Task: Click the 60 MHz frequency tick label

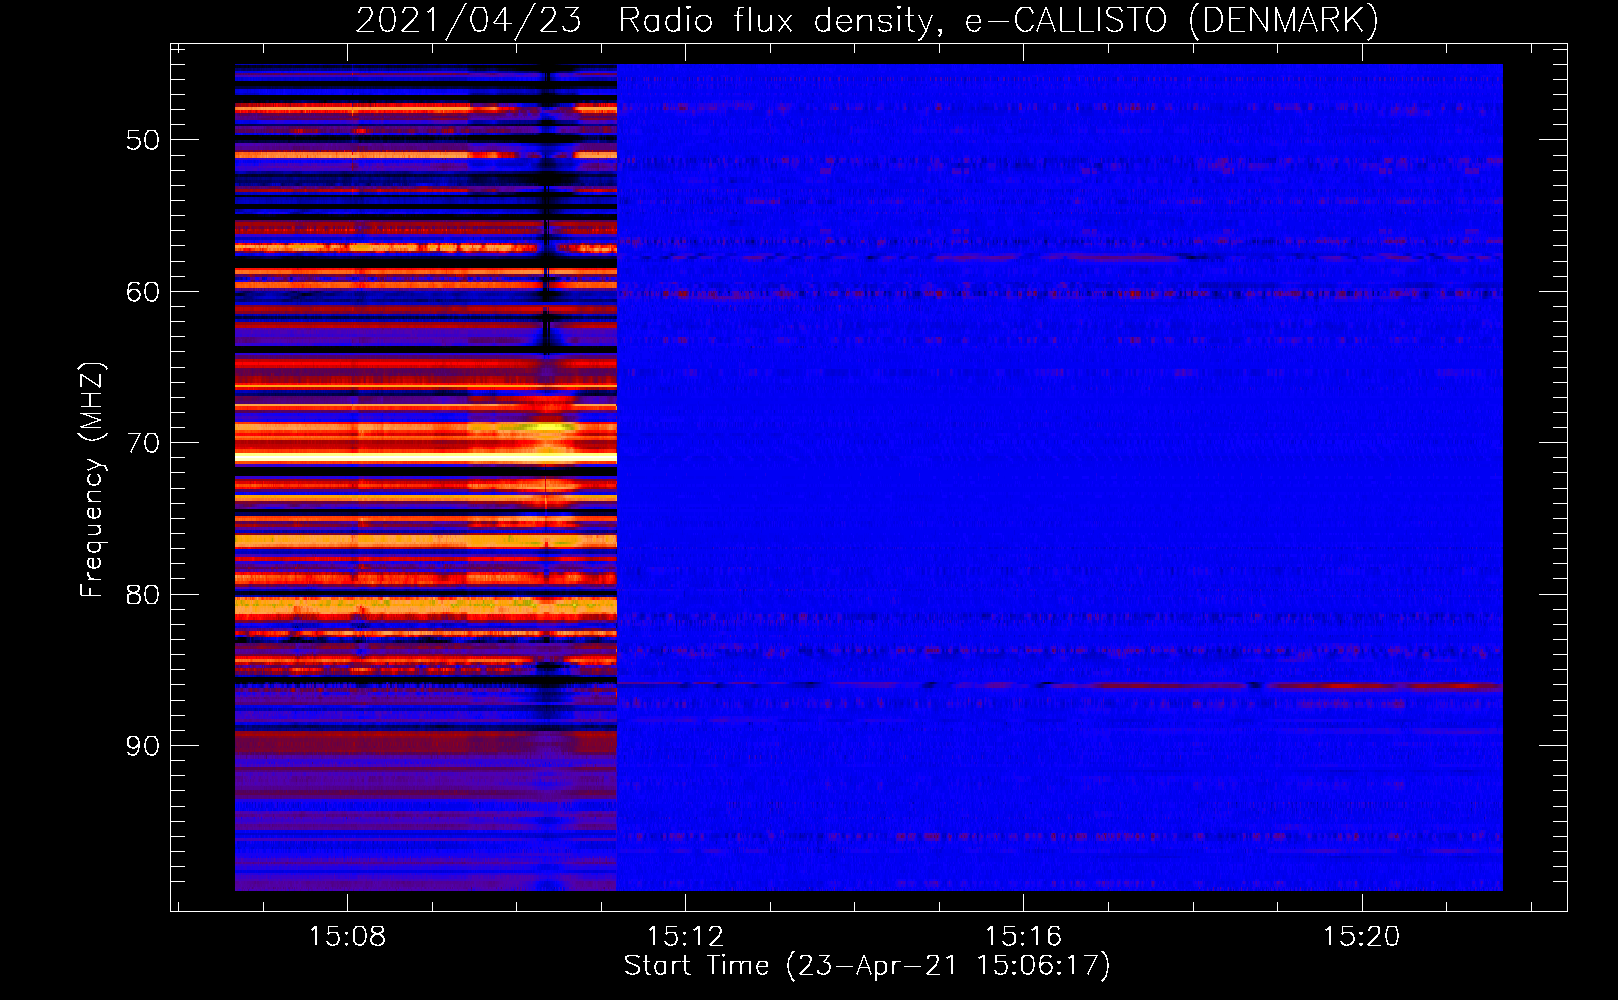Action: point(143,292)
